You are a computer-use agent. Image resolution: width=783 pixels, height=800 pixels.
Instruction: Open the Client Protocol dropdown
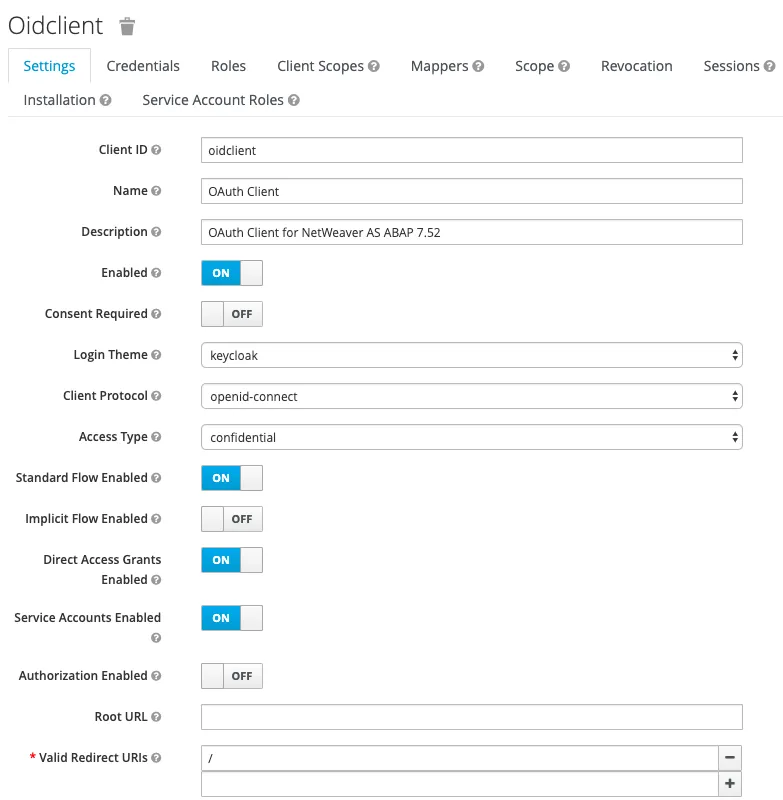pos(471,396)
